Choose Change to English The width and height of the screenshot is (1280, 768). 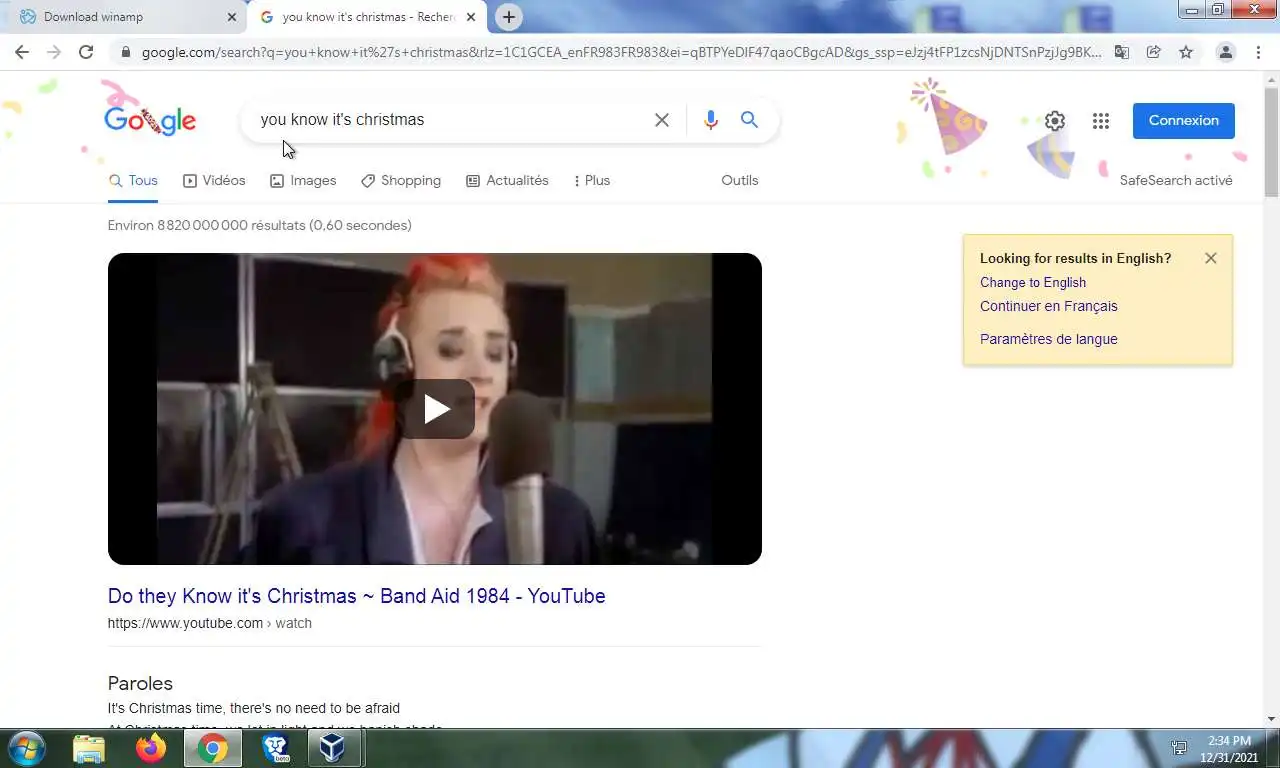[1033, 282]
